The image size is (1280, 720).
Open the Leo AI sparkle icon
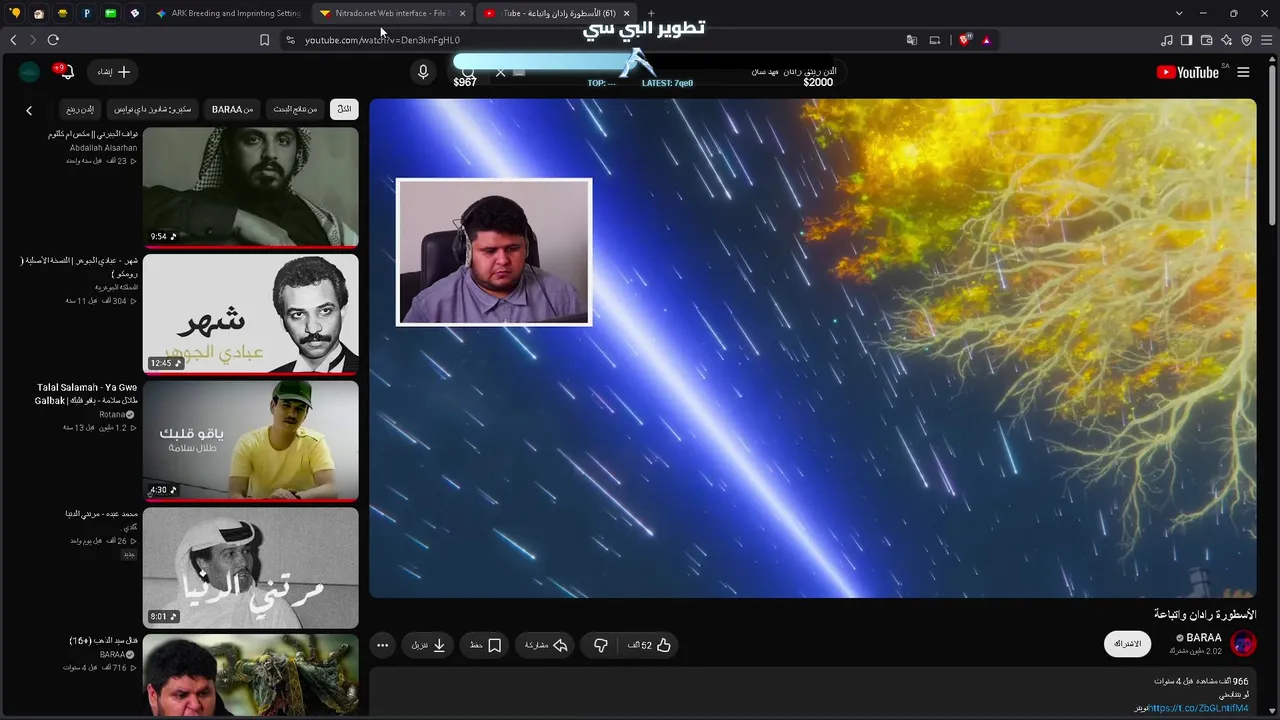[1226, 40]
